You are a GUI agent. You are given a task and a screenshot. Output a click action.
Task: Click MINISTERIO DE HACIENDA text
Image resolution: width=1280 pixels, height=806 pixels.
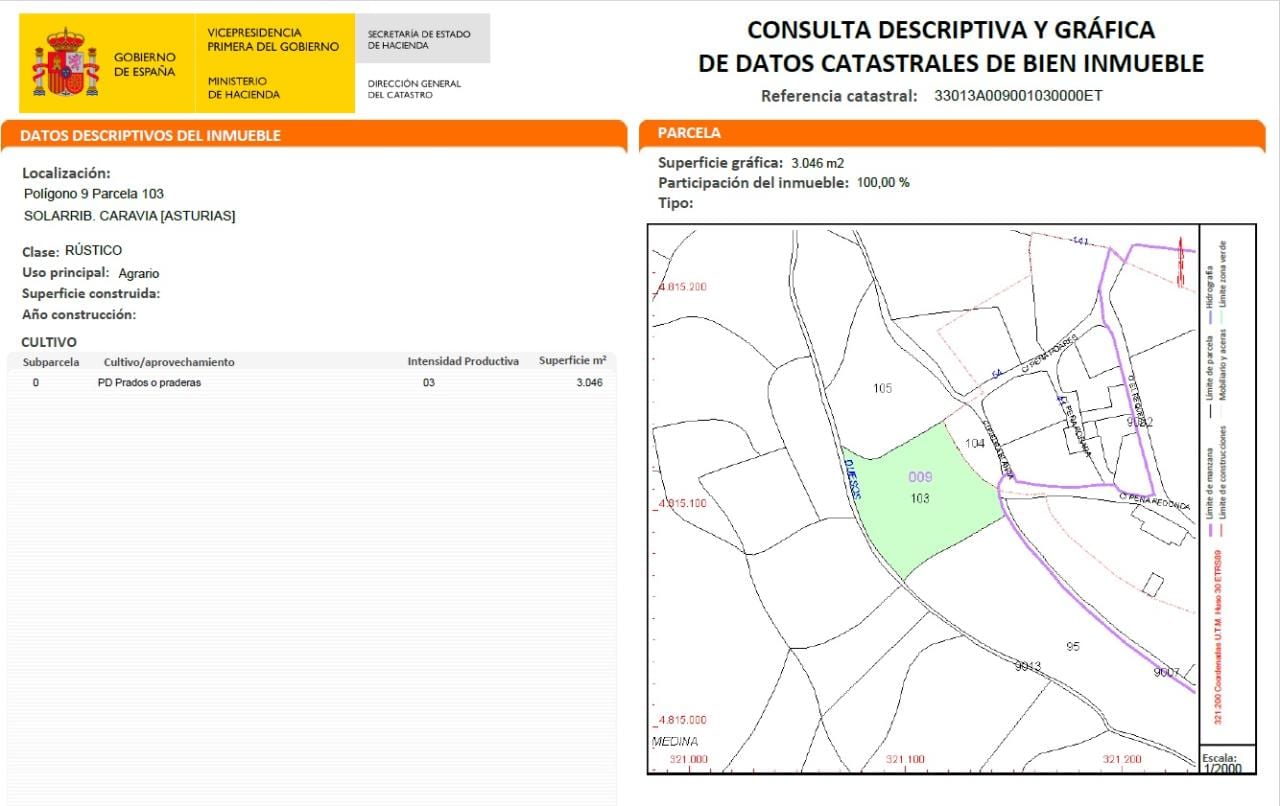click(x=244, y=87)
